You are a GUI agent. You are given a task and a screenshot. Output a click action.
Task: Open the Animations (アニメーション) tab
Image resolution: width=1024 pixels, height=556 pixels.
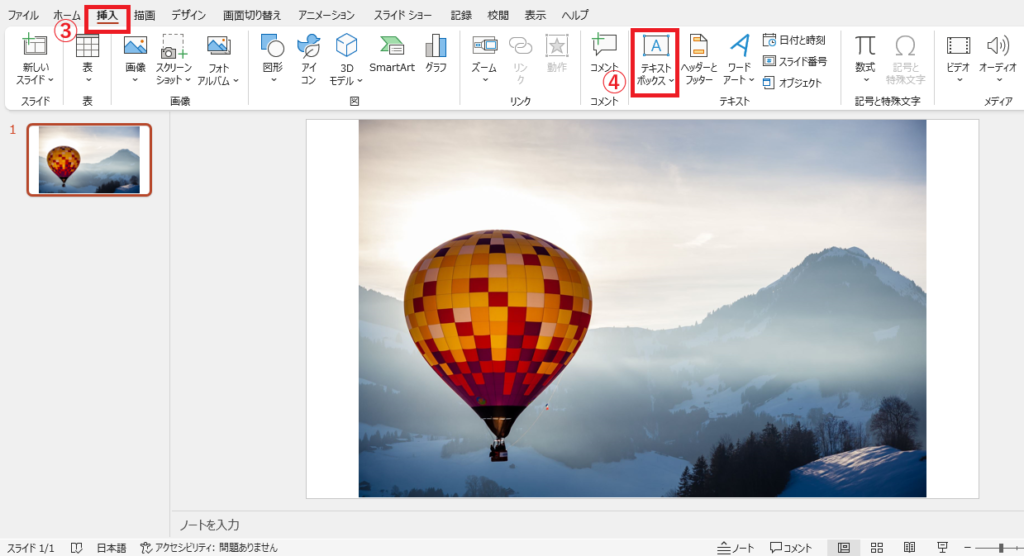click(x=327, y=15)
